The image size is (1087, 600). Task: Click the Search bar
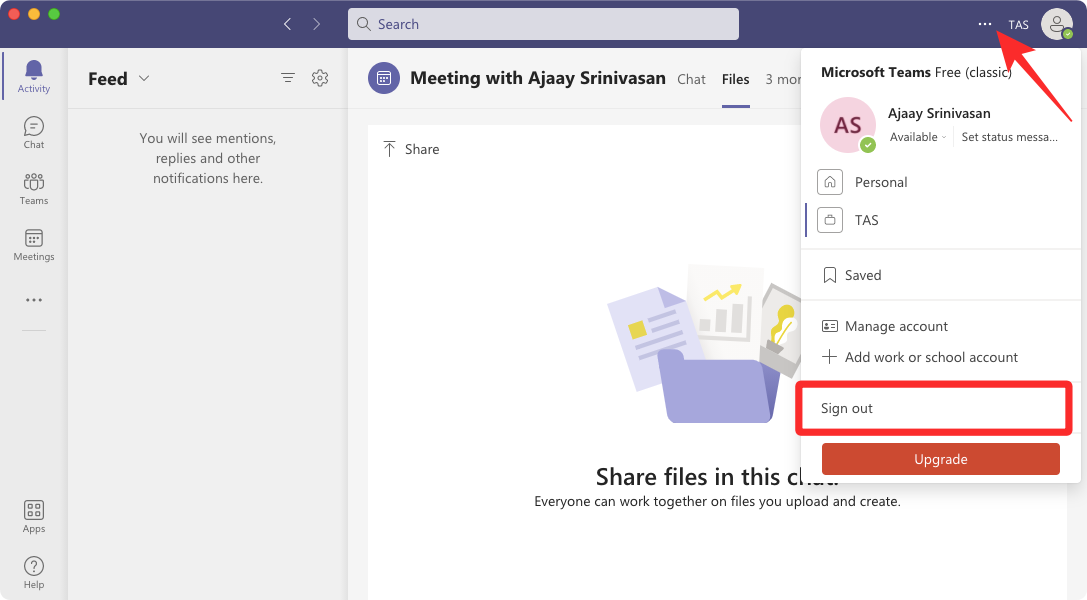(x=543, y=23)
